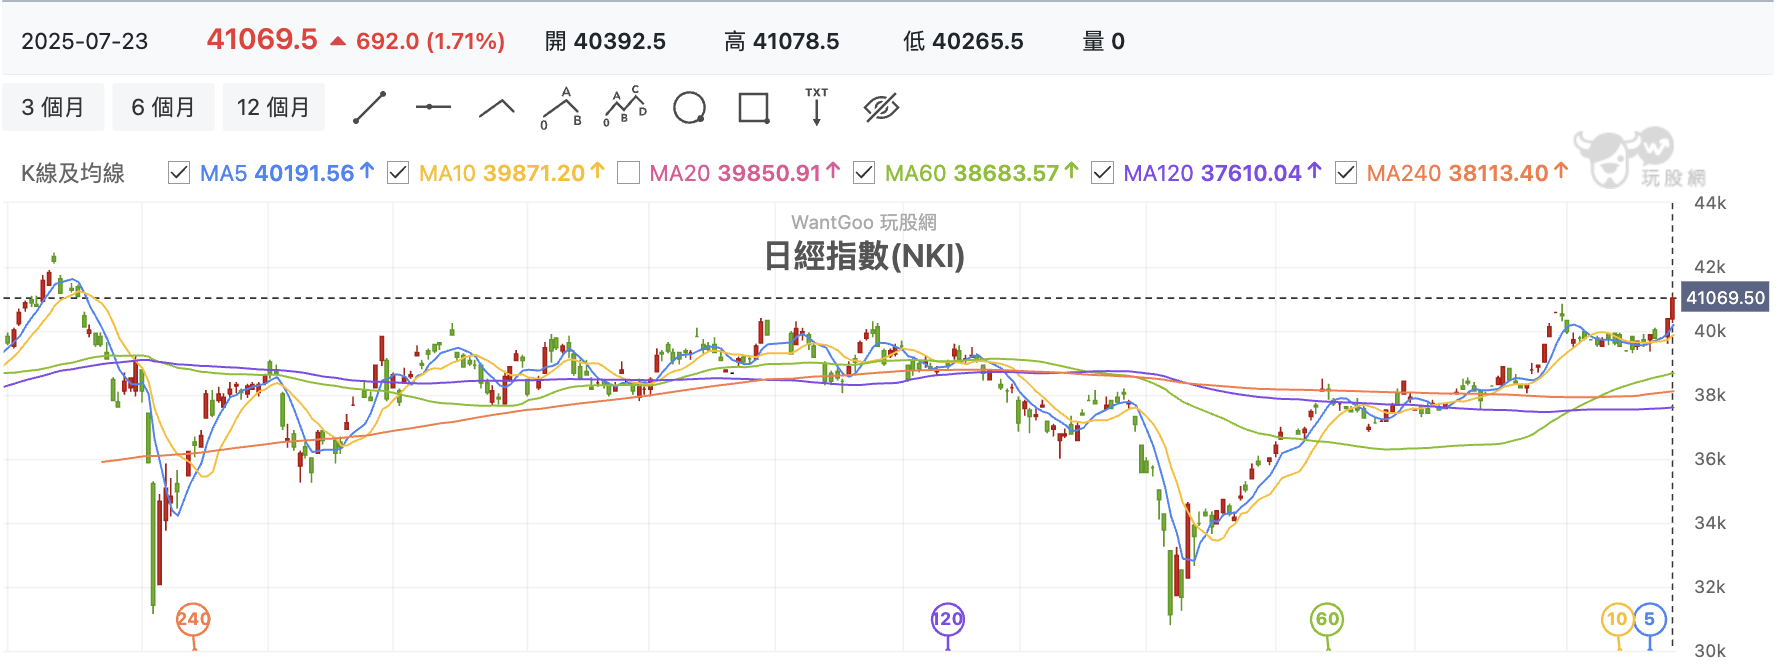Click the volume 量 0 text
This screenshot has width=1784, height=670.
point(1104,42)
